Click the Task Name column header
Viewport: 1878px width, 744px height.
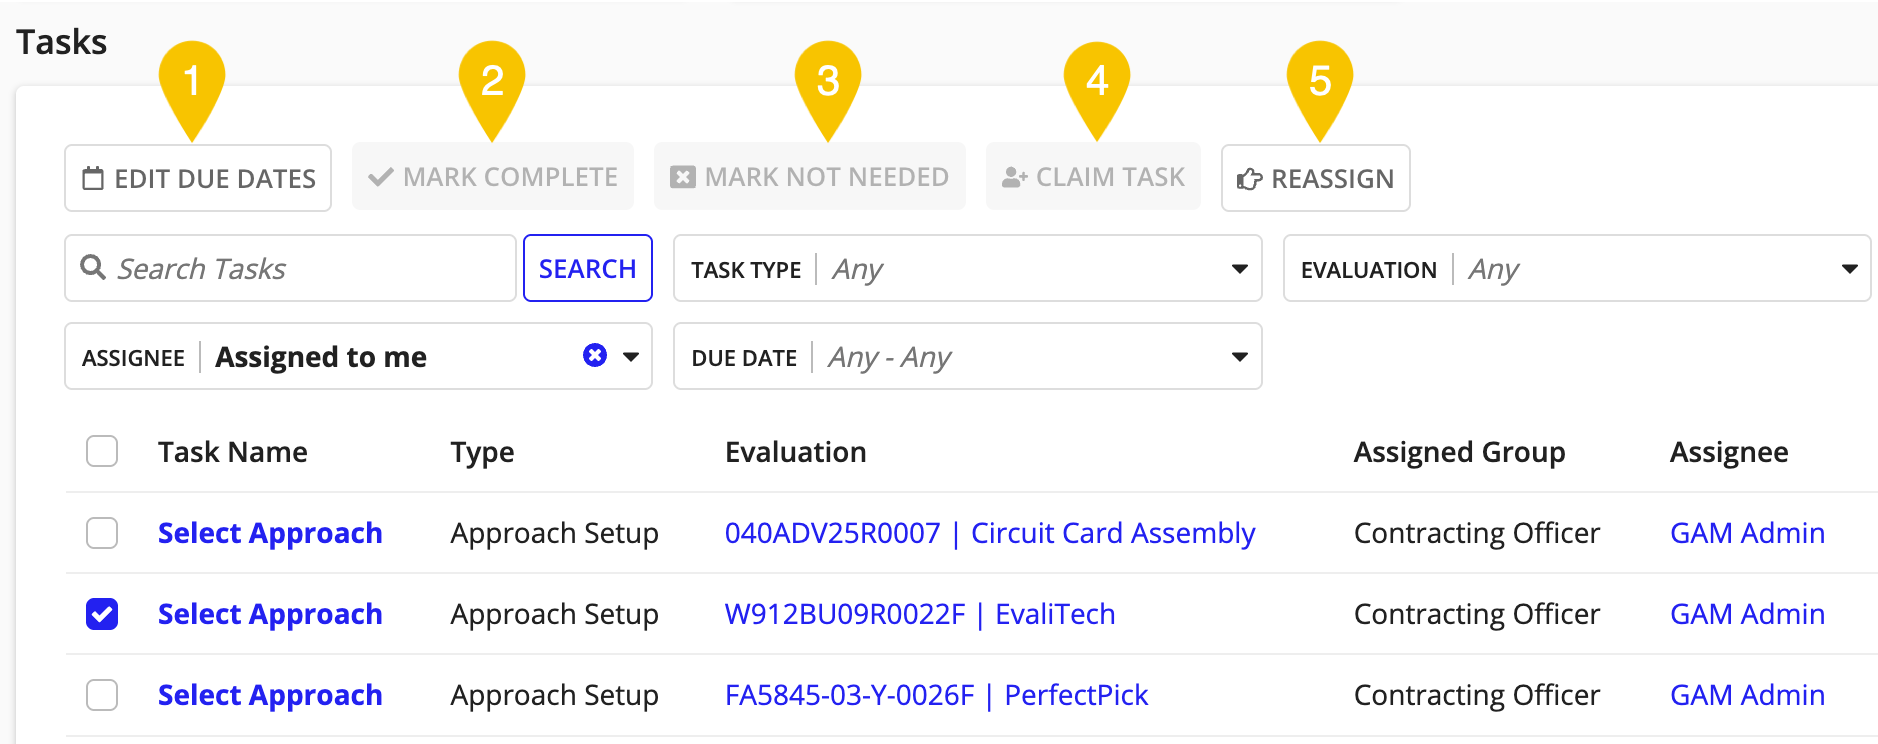233,452
